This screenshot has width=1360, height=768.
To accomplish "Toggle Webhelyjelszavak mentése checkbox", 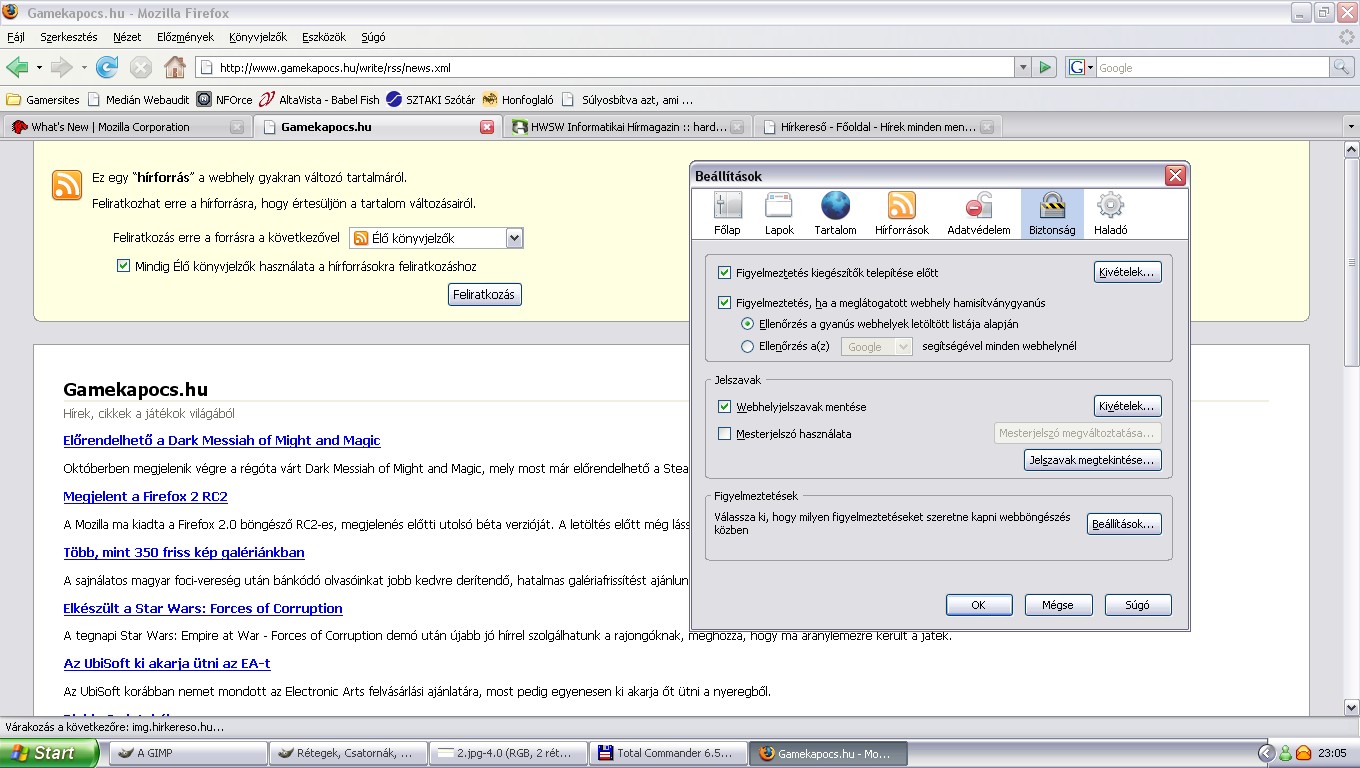I will (725, 407).
